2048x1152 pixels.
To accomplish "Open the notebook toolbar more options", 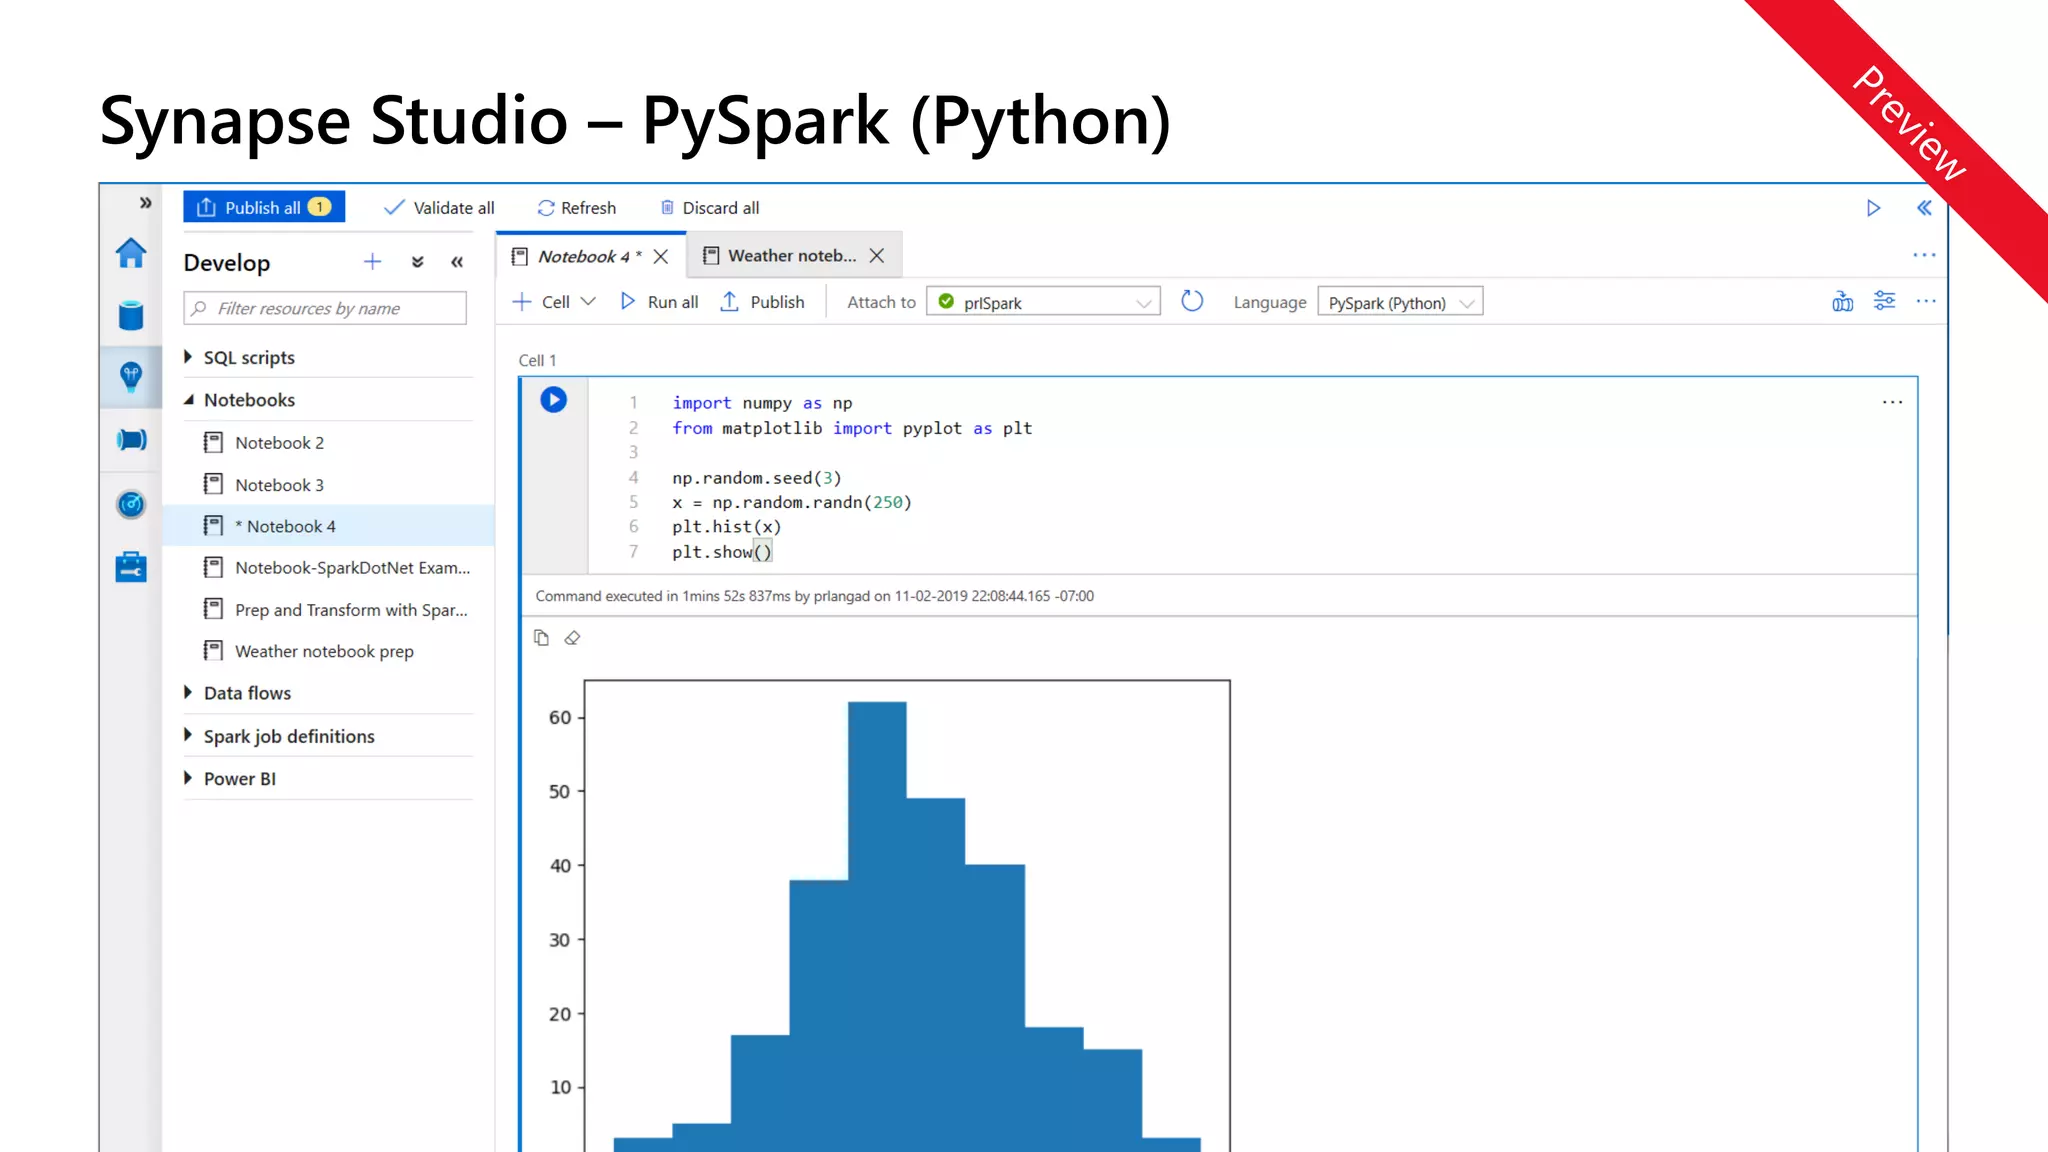I will [1926, 301].
